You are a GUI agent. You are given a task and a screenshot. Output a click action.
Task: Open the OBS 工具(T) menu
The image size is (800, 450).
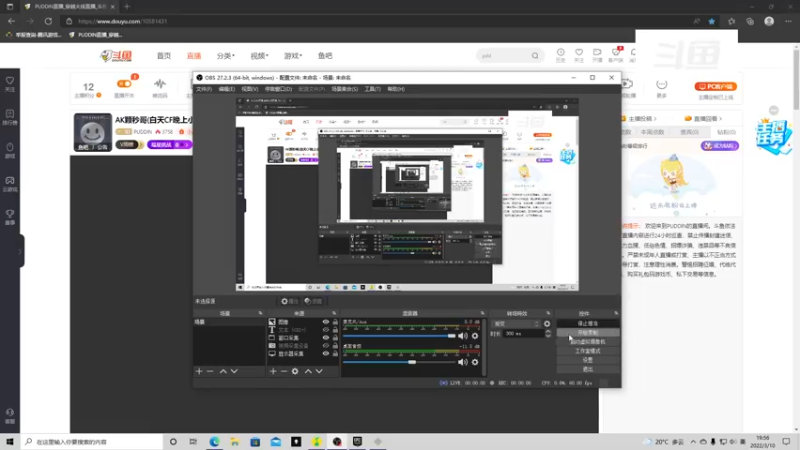pyautogui.click(x=372, y=89)
